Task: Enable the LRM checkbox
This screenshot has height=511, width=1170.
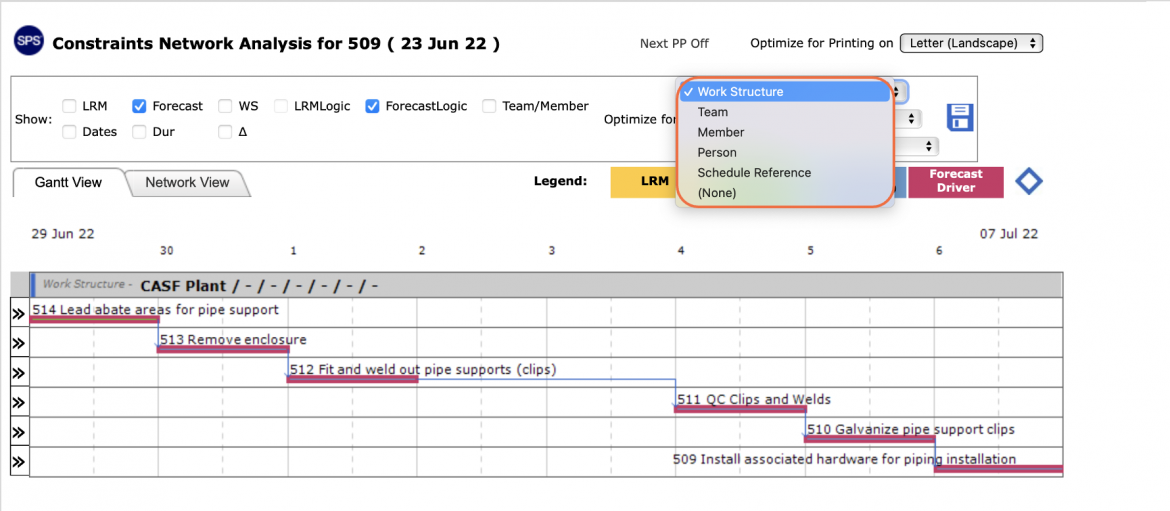Action: pos(69,106)
